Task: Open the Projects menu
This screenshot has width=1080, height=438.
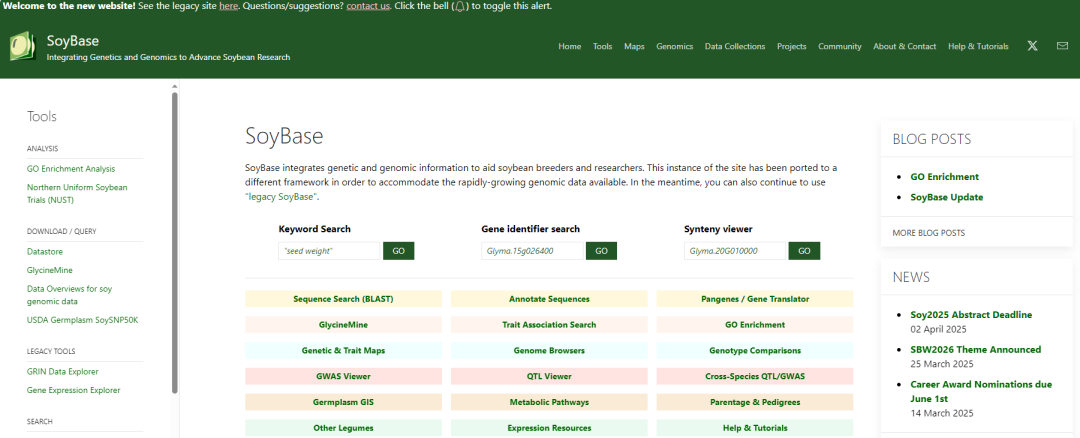Action: click(x=791, y=46)
